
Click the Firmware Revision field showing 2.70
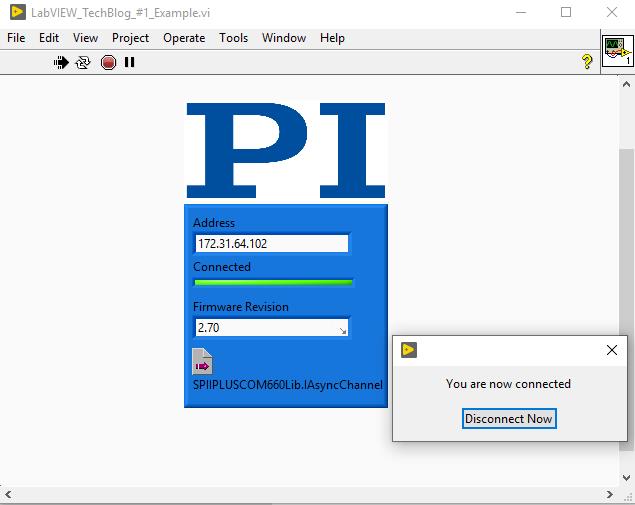tap(272, 327)
